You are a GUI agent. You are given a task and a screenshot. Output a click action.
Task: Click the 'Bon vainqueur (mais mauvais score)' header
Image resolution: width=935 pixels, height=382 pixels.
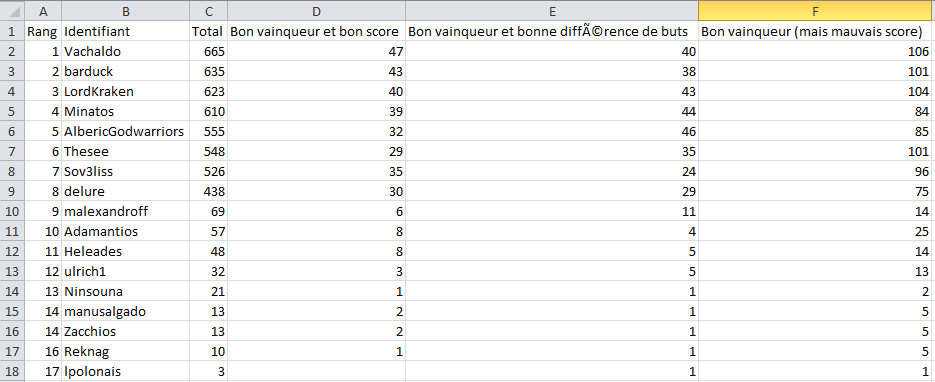point(815,31)
